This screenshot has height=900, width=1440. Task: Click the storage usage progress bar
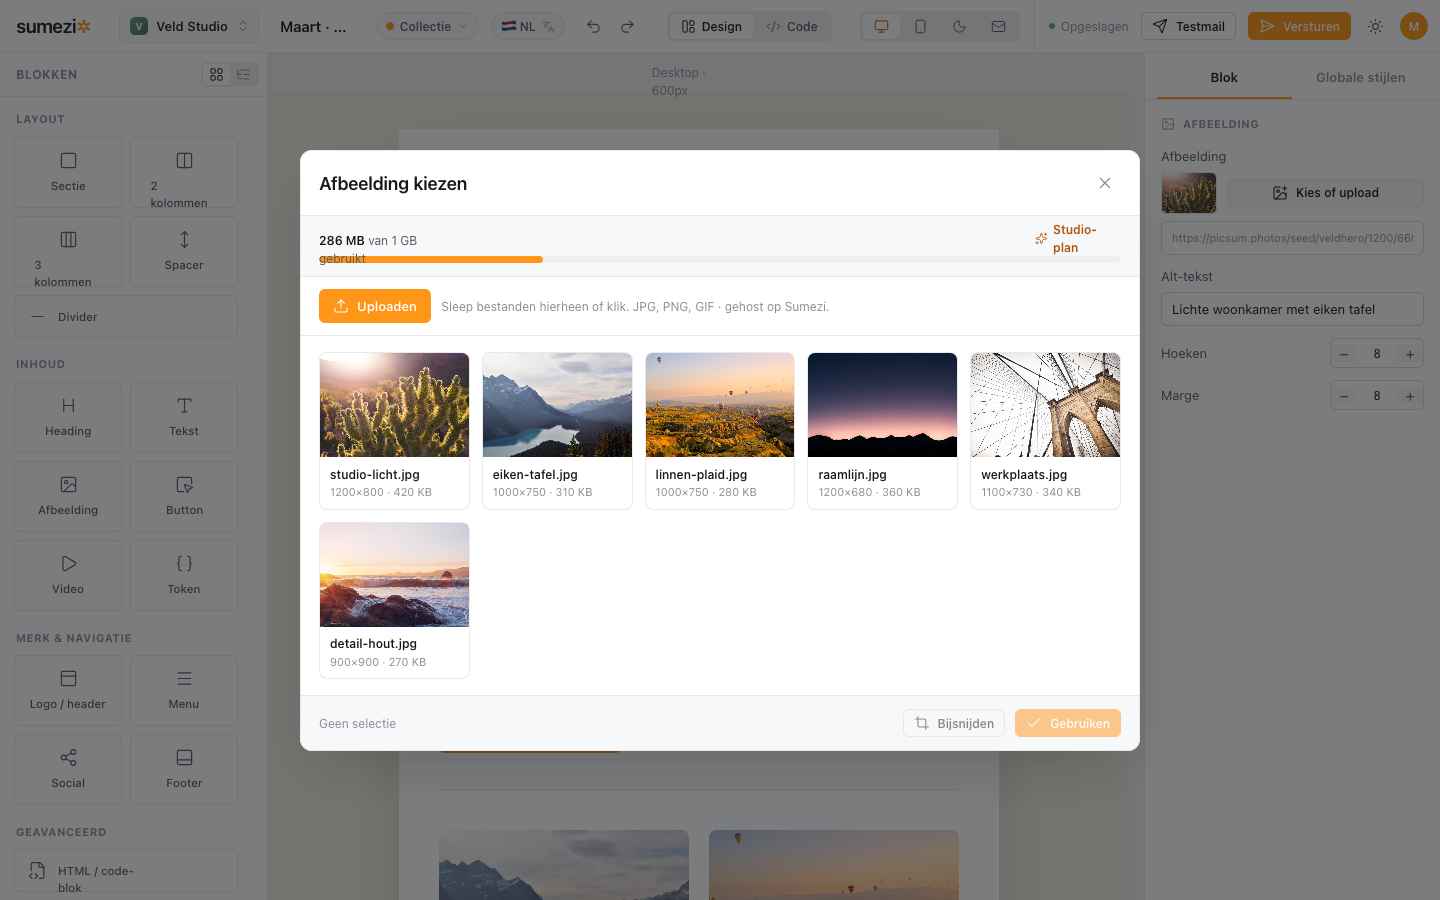coord(720,259)
